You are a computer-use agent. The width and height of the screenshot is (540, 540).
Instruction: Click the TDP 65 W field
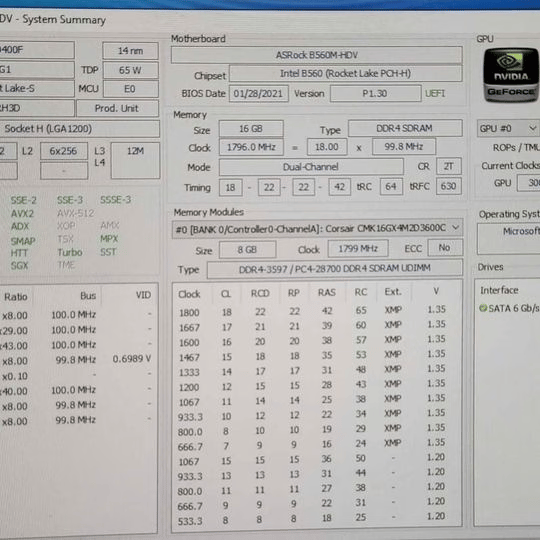pyautogui.click(x=130, y=70)
